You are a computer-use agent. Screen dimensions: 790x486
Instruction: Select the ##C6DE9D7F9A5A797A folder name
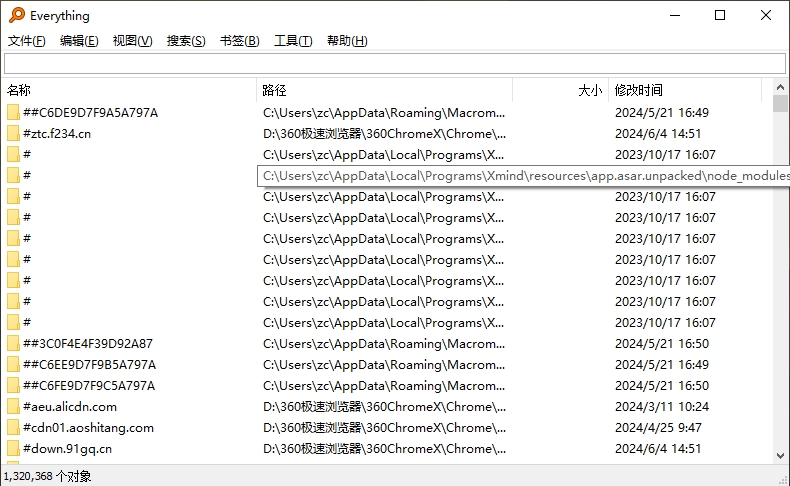[91, 112]
